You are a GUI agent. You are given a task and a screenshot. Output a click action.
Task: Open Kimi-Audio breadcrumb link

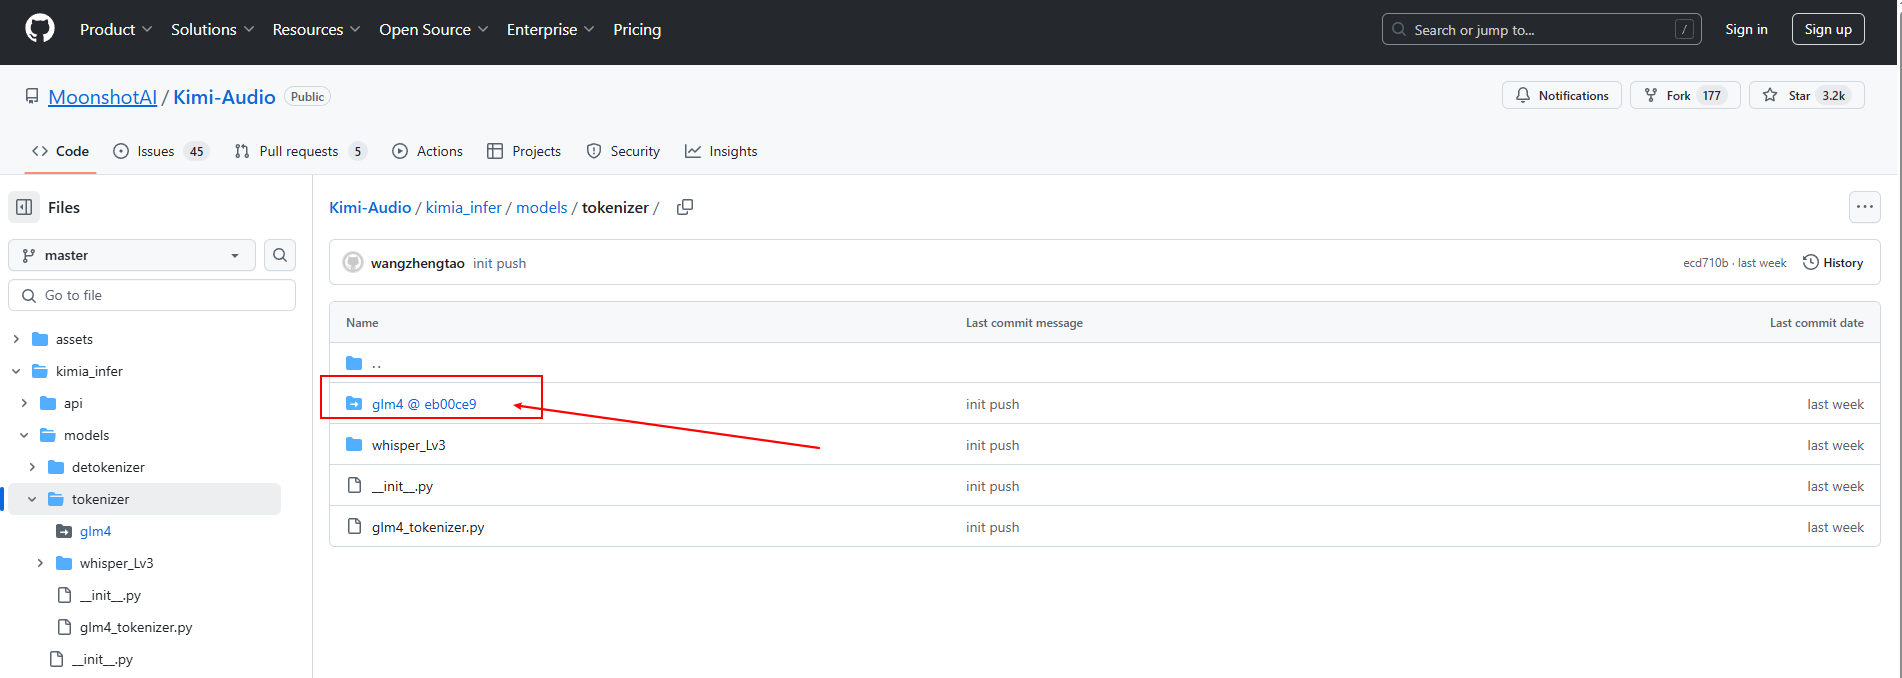pos(370,207)
